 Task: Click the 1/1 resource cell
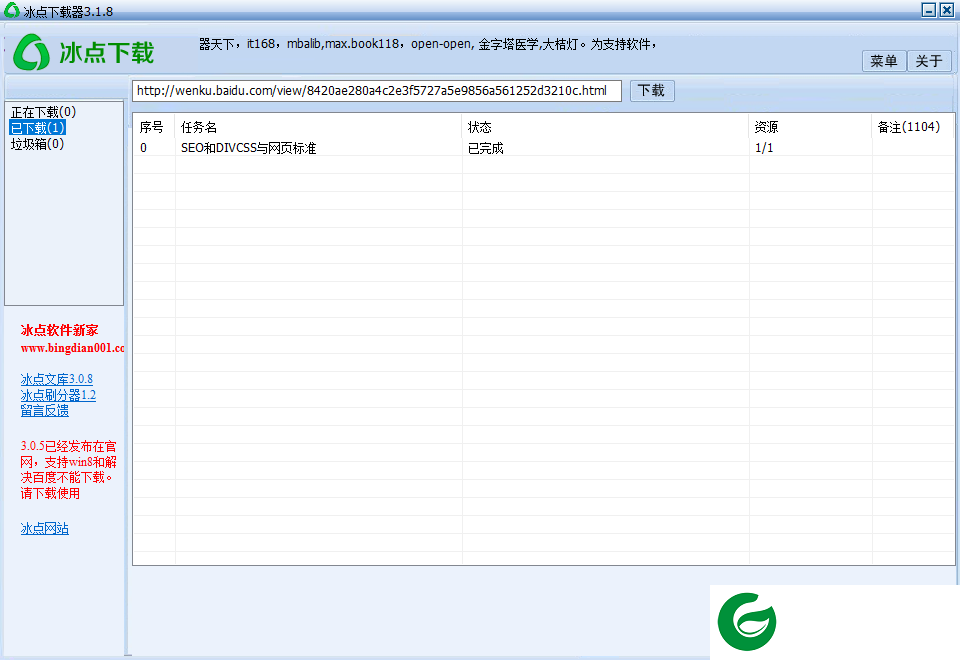click(x=764, y=148)
